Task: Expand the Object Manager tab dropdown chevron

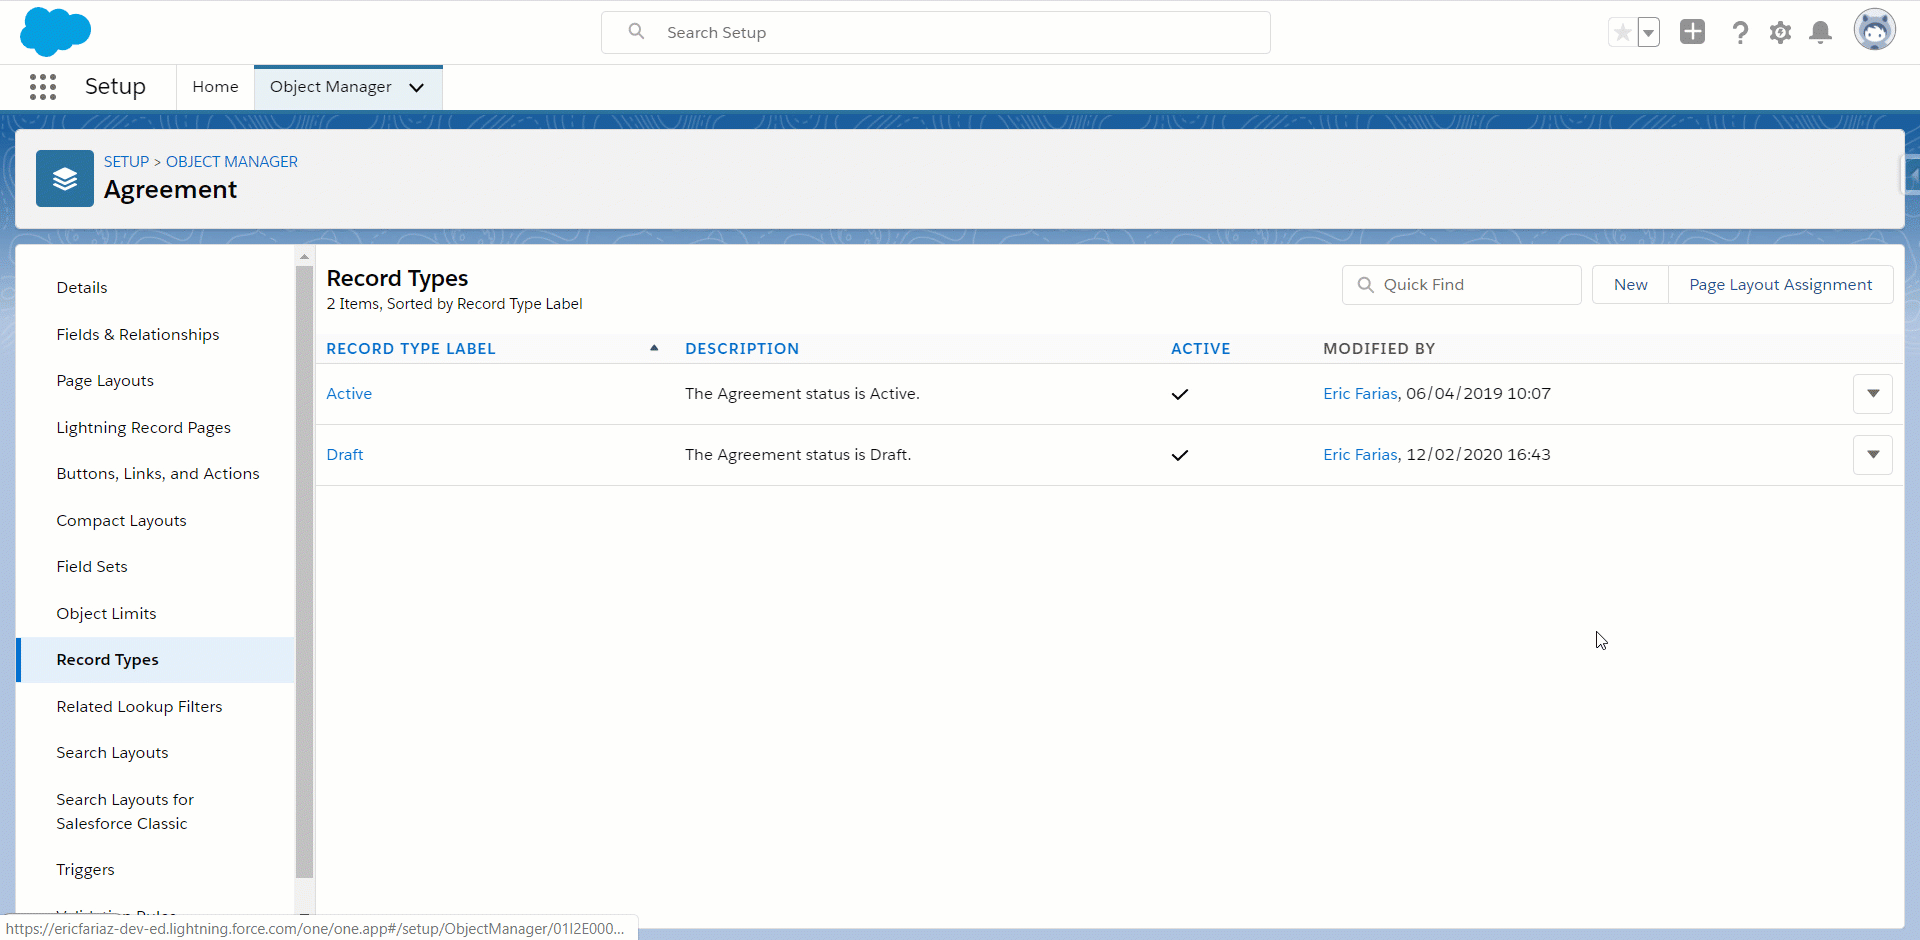Action: [x=417, y=88]
